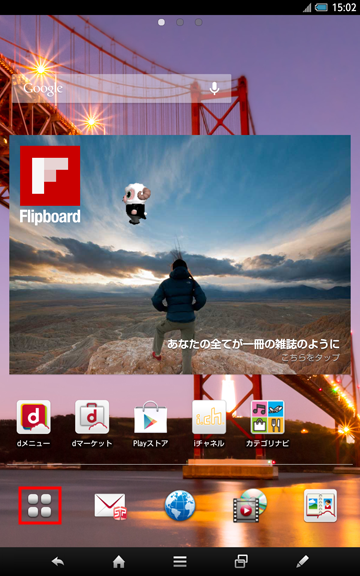
Task: Tap the back navigation button
Action: (58, 561)
